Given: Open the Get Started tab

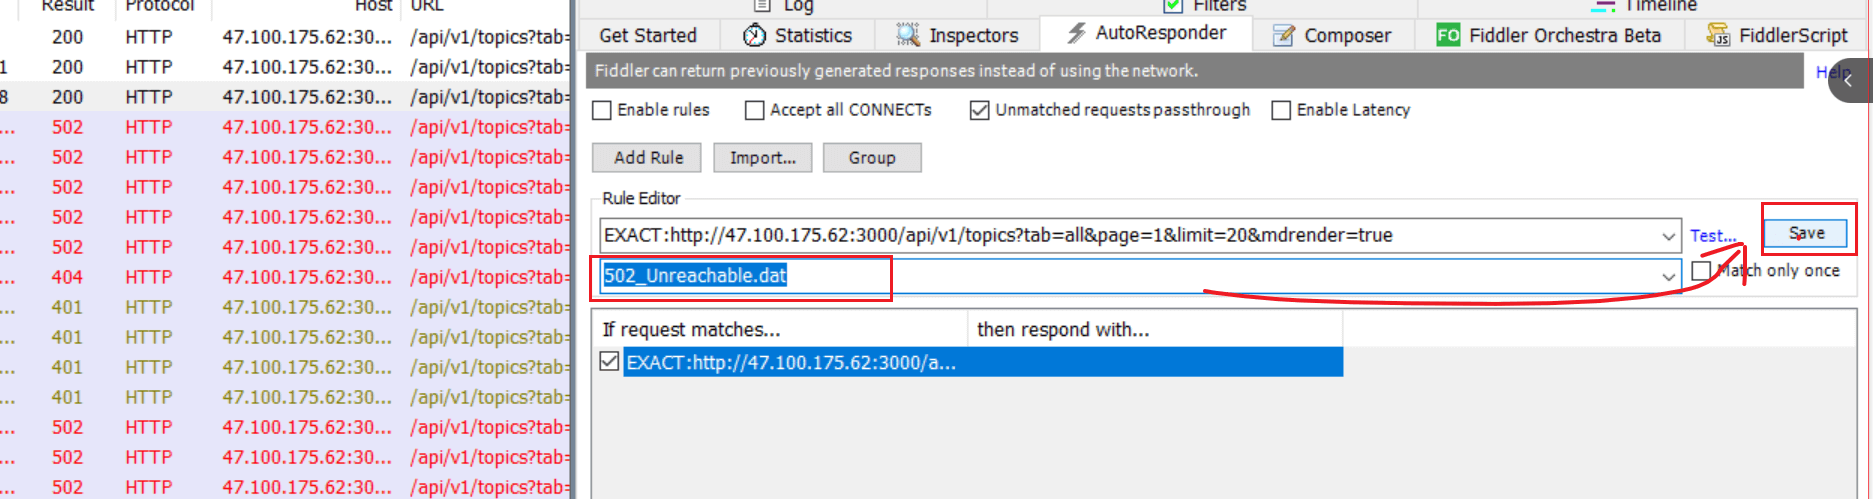Looking at the screenshot, I should 648,35.
